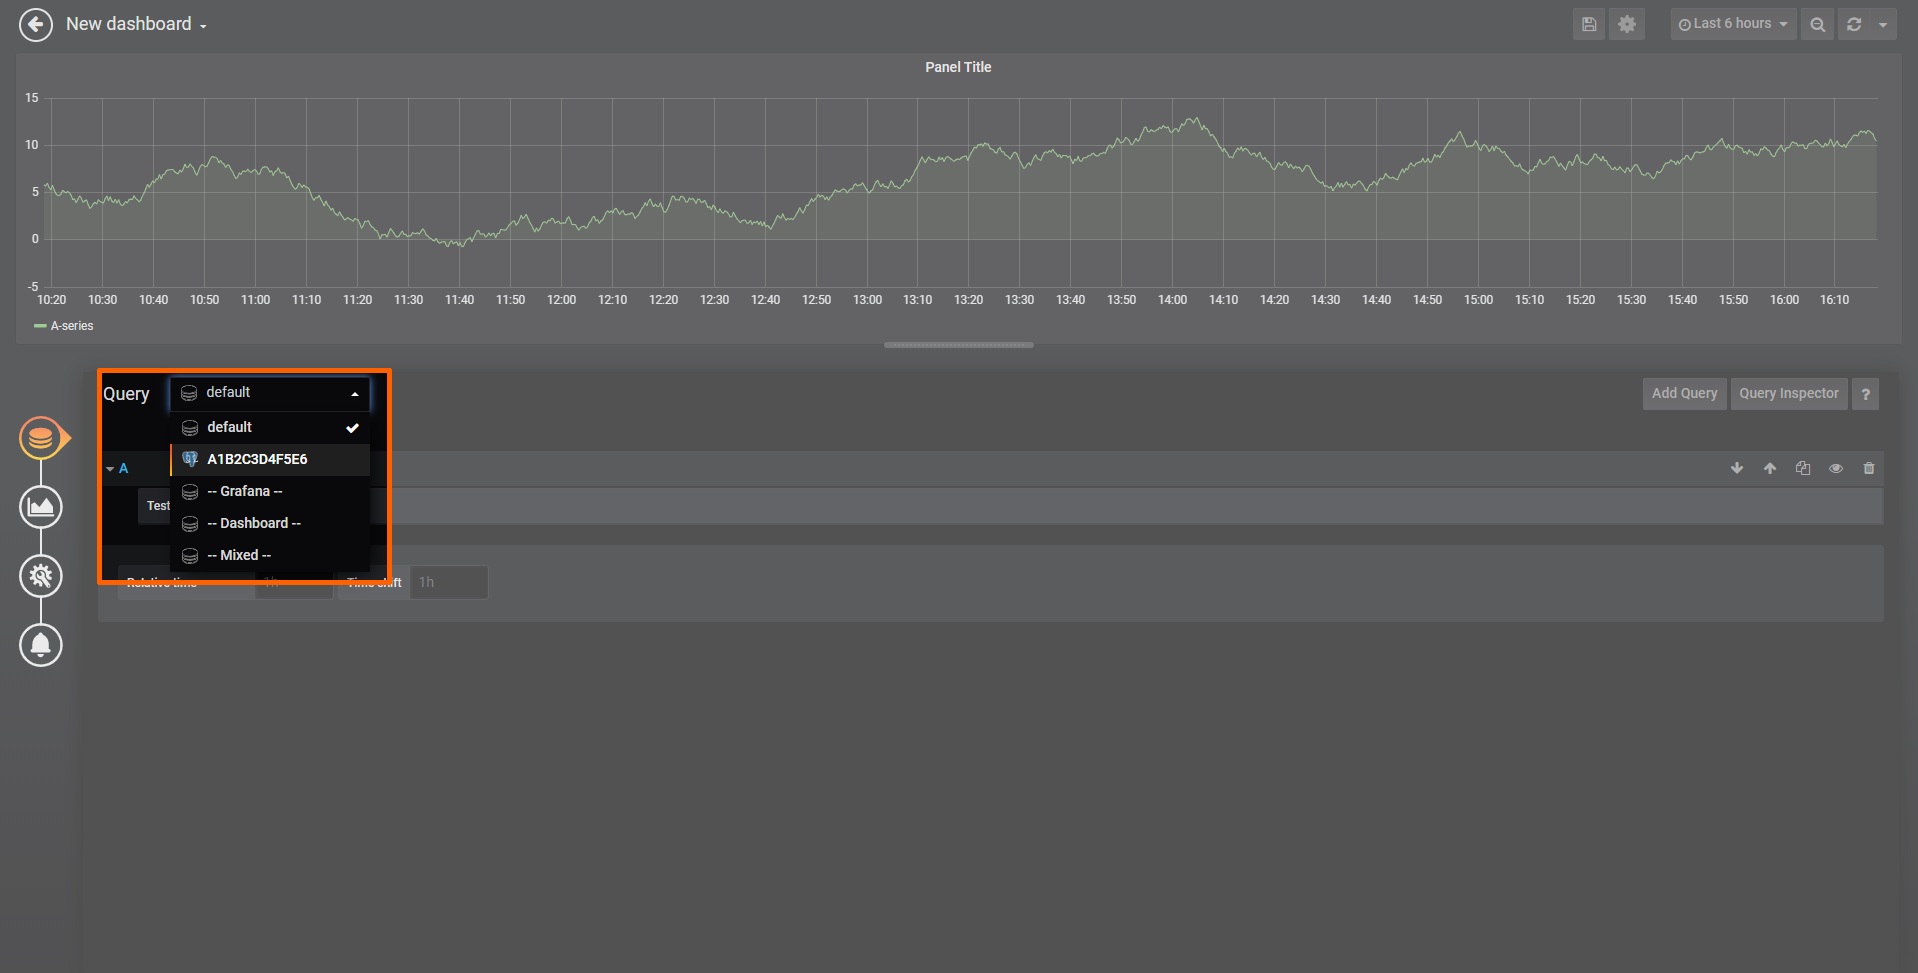The width and height of the screenshot is (1918, 973).
Task: Select the default data source entry
Action: 270,427
